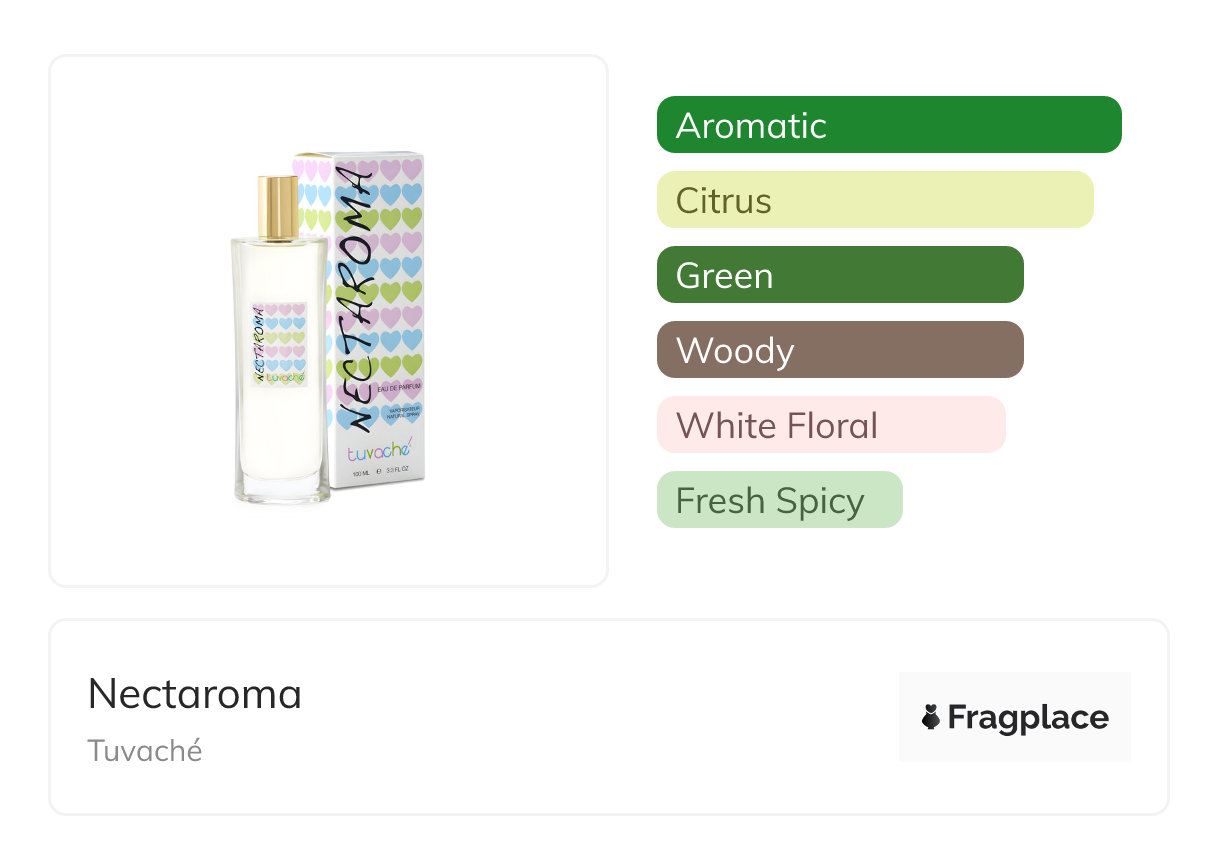This screenshot has width=1218, height=864.
Task: Click the Nectaroma perfume title
Action: tap(195, 693)
